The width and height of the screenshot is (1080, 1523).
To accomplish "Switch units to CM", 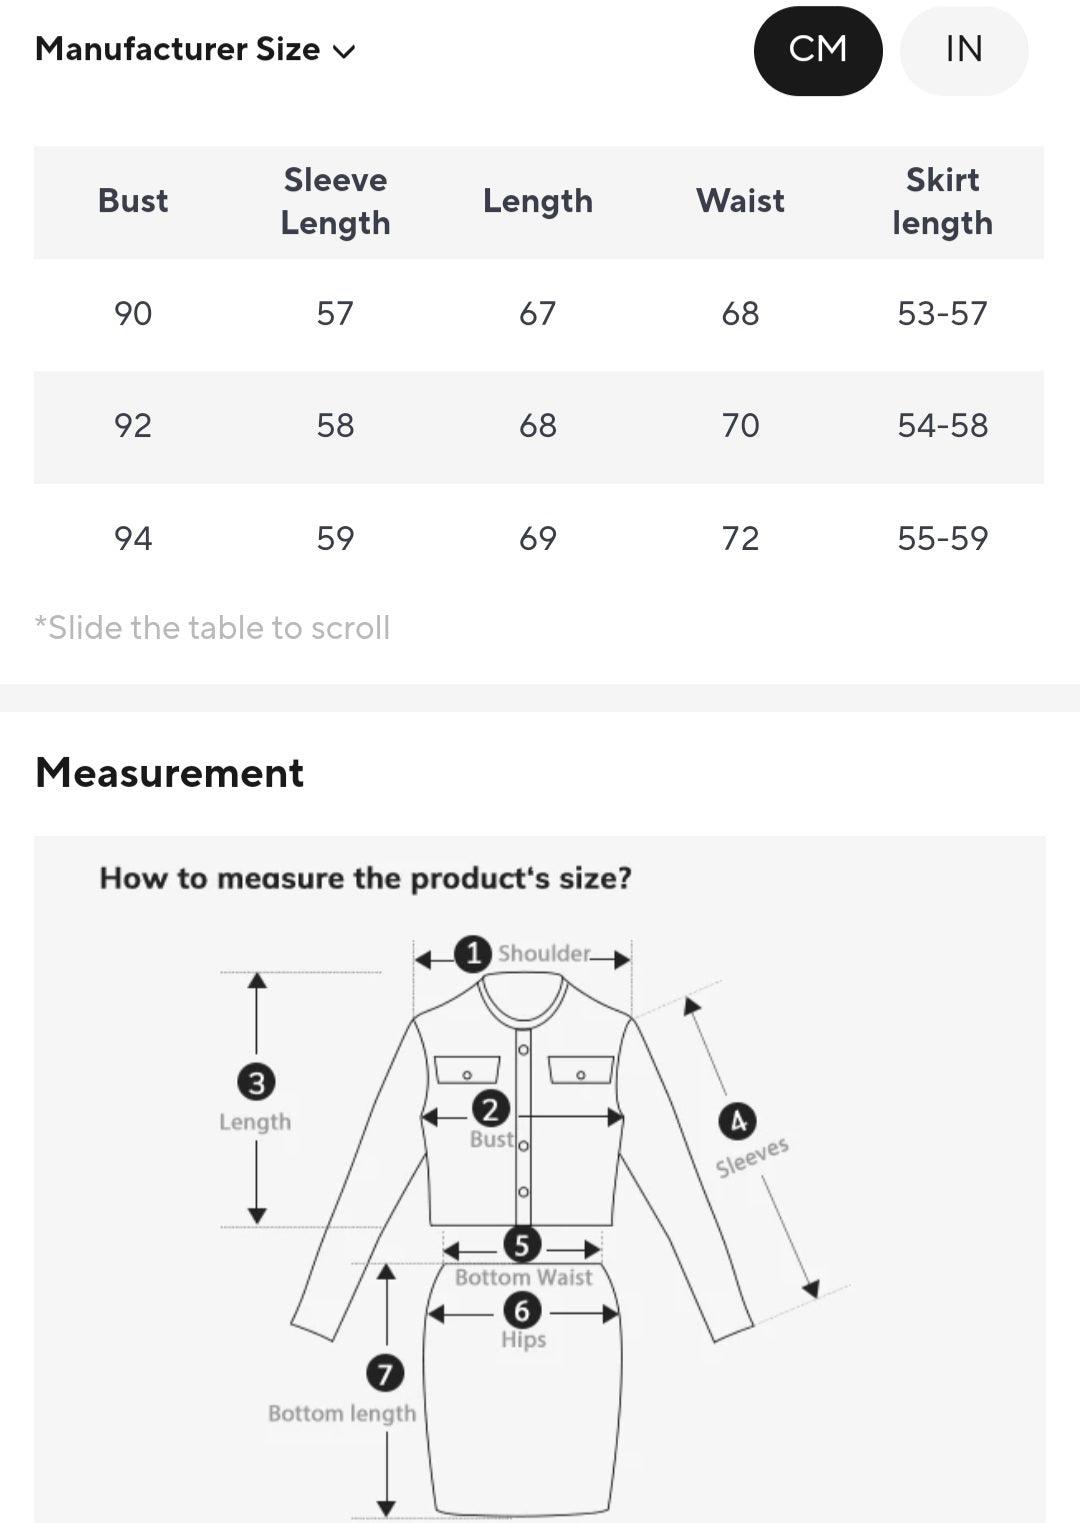I will 818,50.
